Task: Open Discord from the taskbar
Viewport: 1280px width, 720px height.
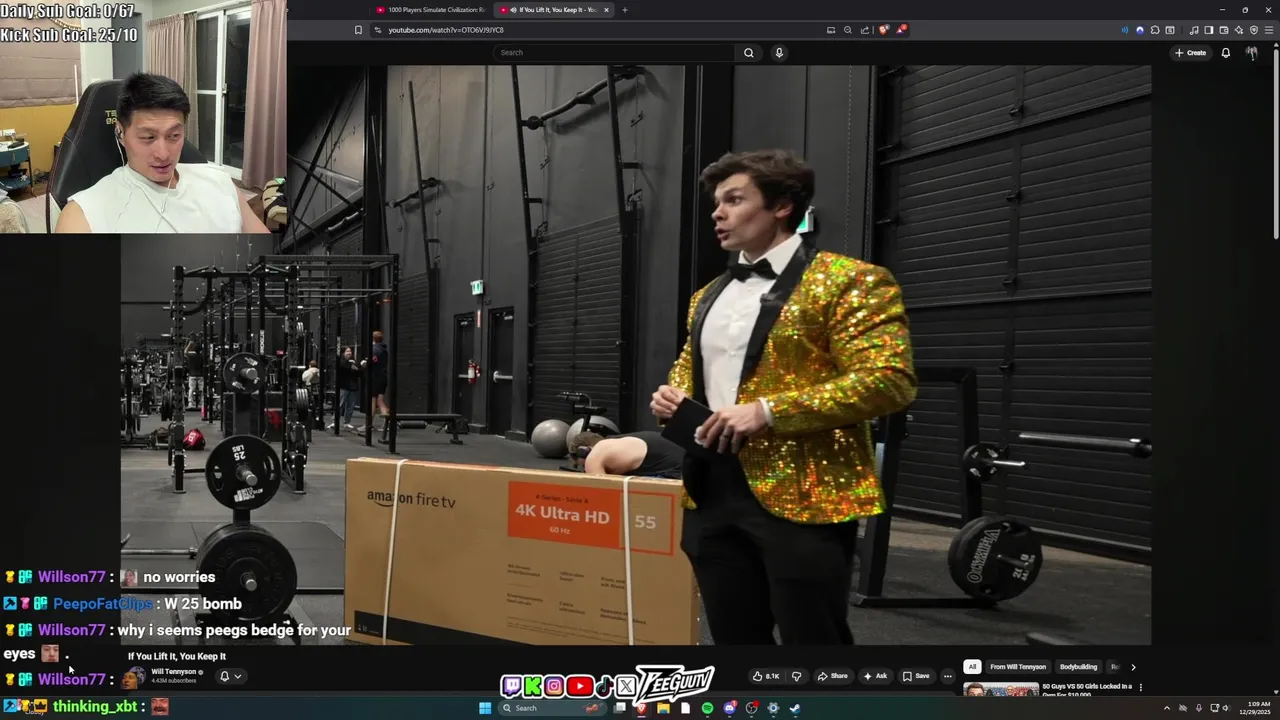Action: [x=730, y=708]
